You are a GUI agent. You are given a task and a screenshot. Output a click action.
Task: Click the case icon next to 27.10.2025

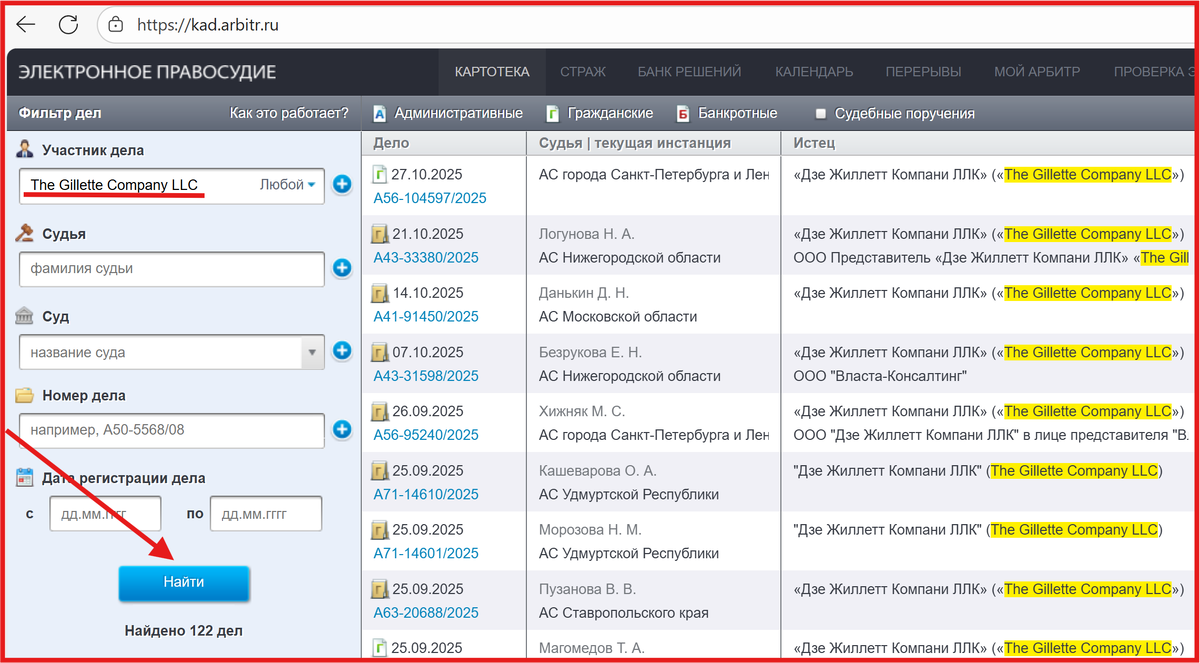pos(380,175)
